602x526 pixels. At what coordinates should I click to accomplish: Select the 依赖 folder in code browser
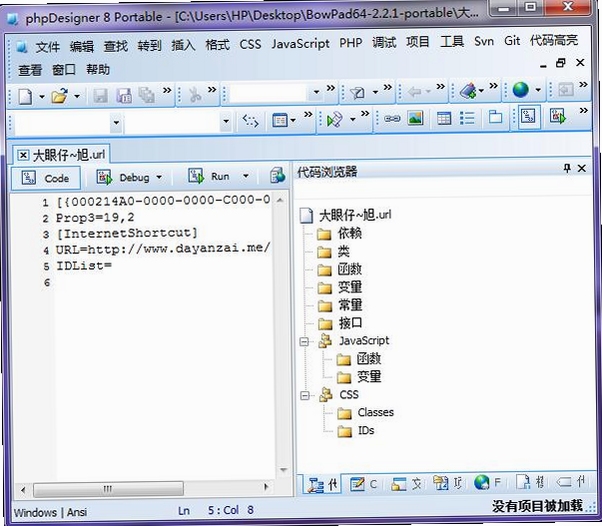click(x=349, y=233)
